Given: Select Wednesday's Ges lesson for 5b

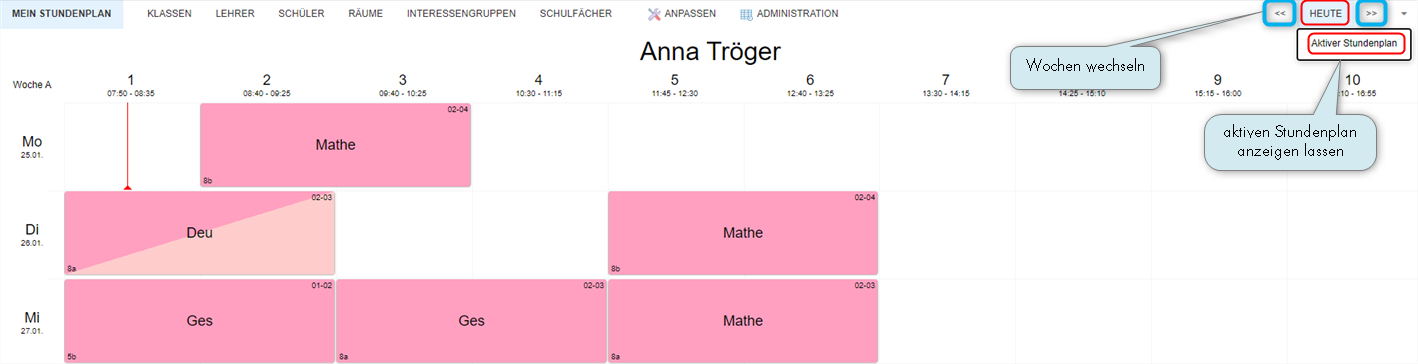Looking at the screenshot, I should [200, 321].
